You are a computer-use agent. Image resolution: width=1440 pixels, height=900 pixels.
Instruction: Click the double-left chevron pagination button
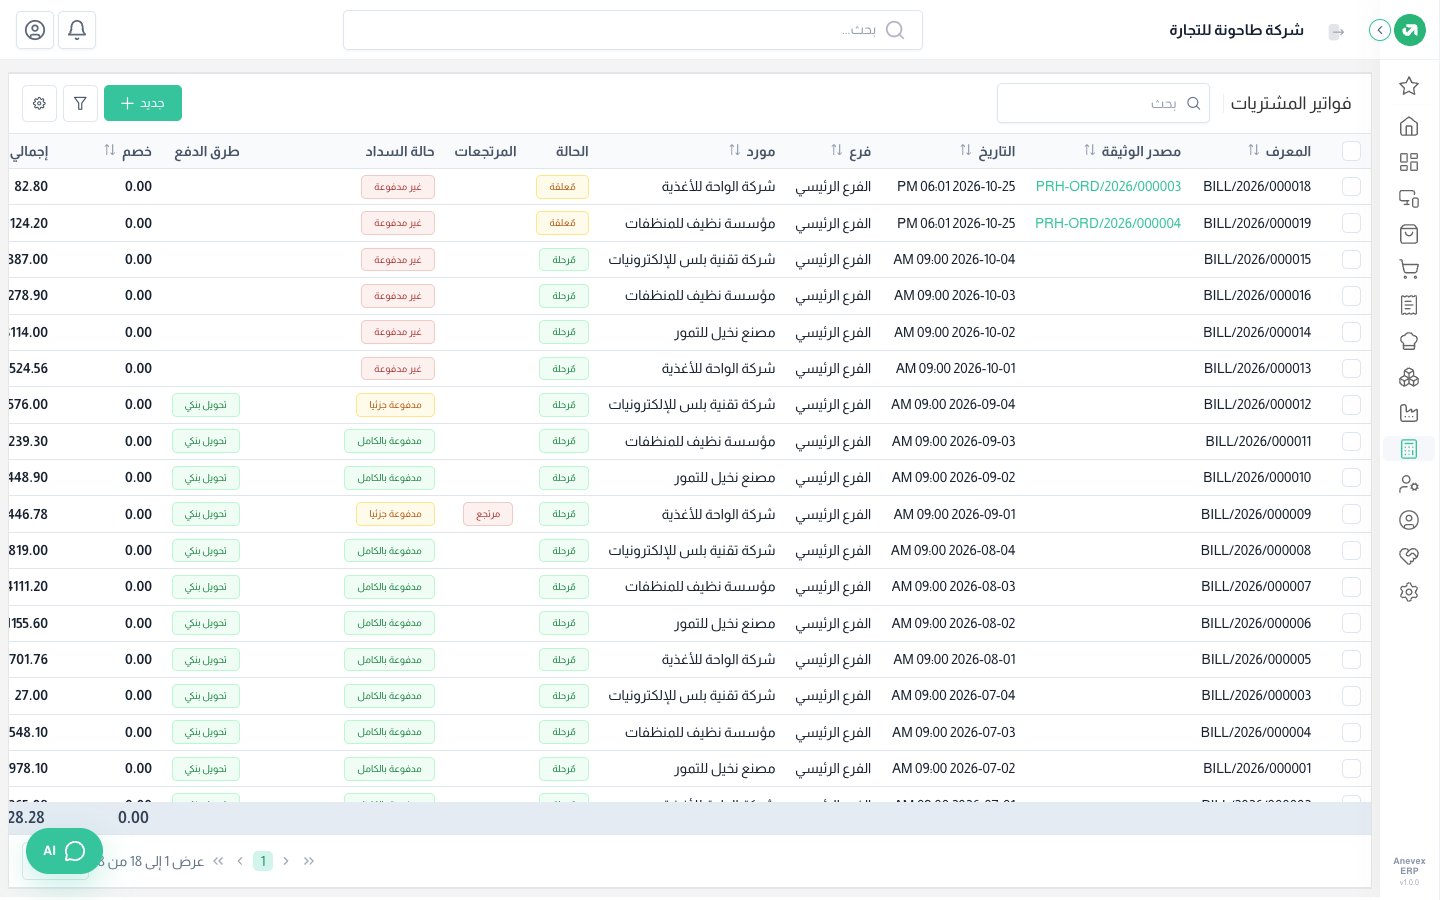pos(218,861)
